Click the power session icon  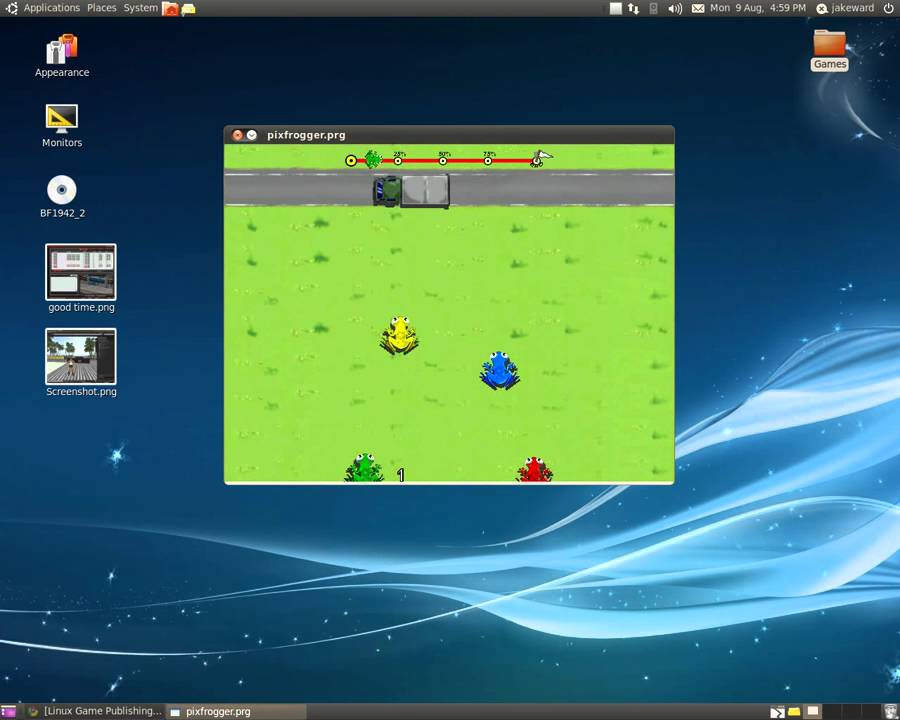coord(888,8)
